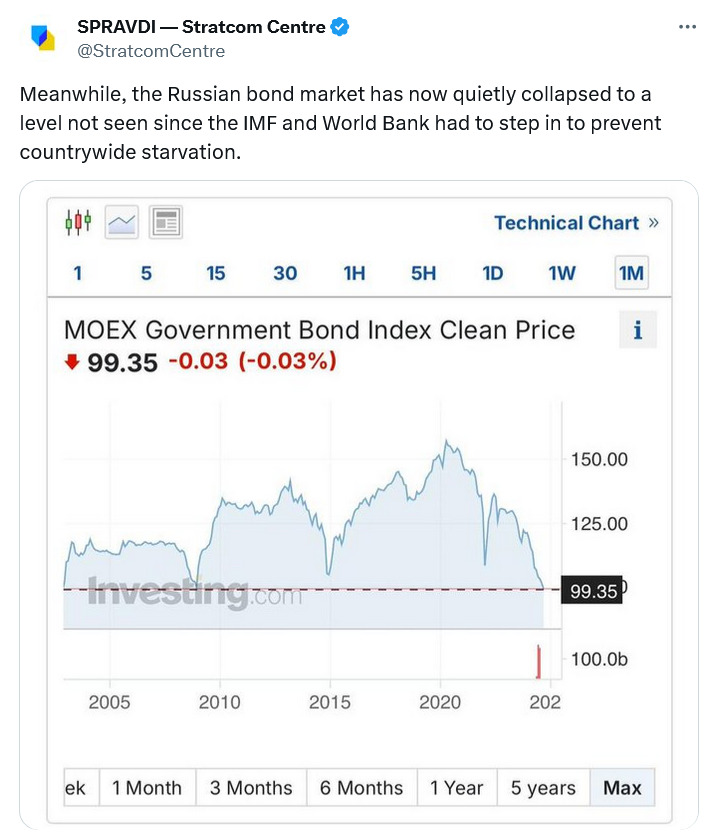Image resolution: width=717 pixels, height=836 pixels.
Task: Select the Max time range
Action: (622, 788)
